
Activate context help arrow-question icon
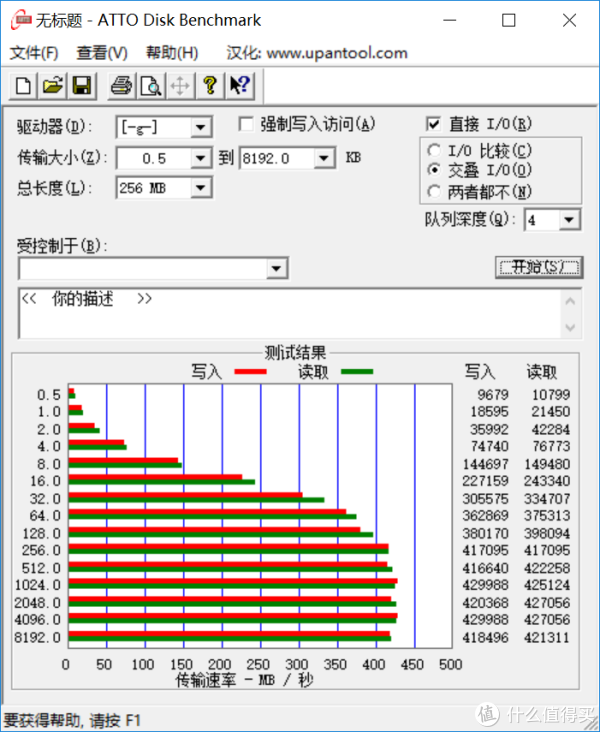click(x=240, y=86)
